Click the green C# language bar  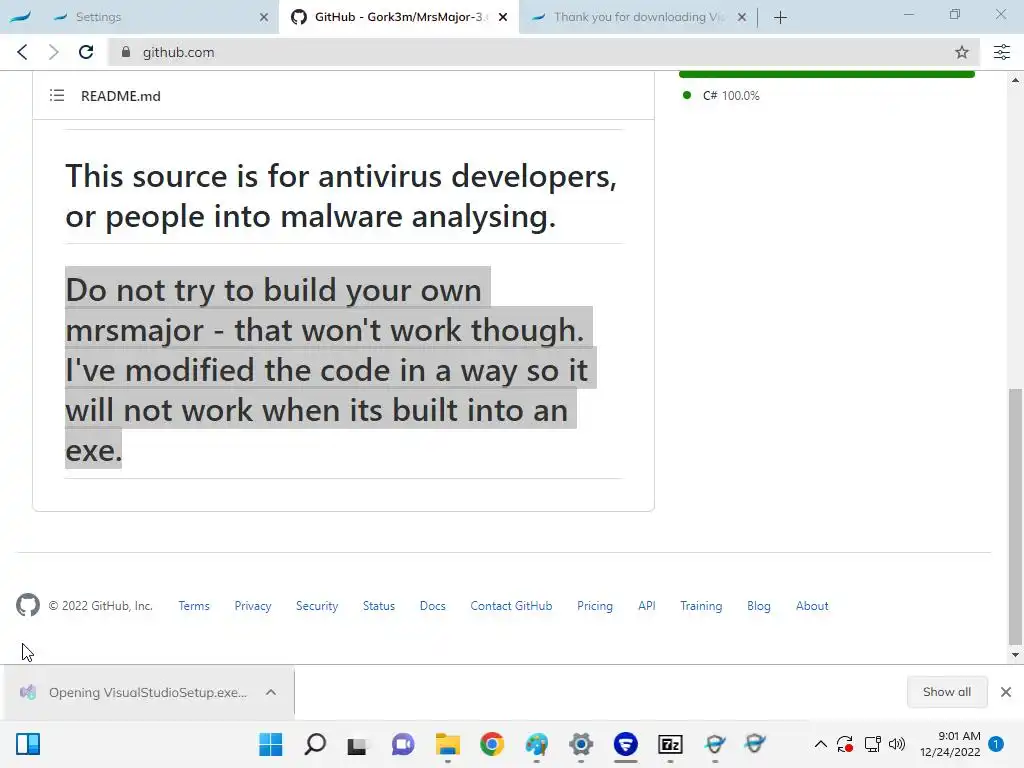(x=827, y=74)
